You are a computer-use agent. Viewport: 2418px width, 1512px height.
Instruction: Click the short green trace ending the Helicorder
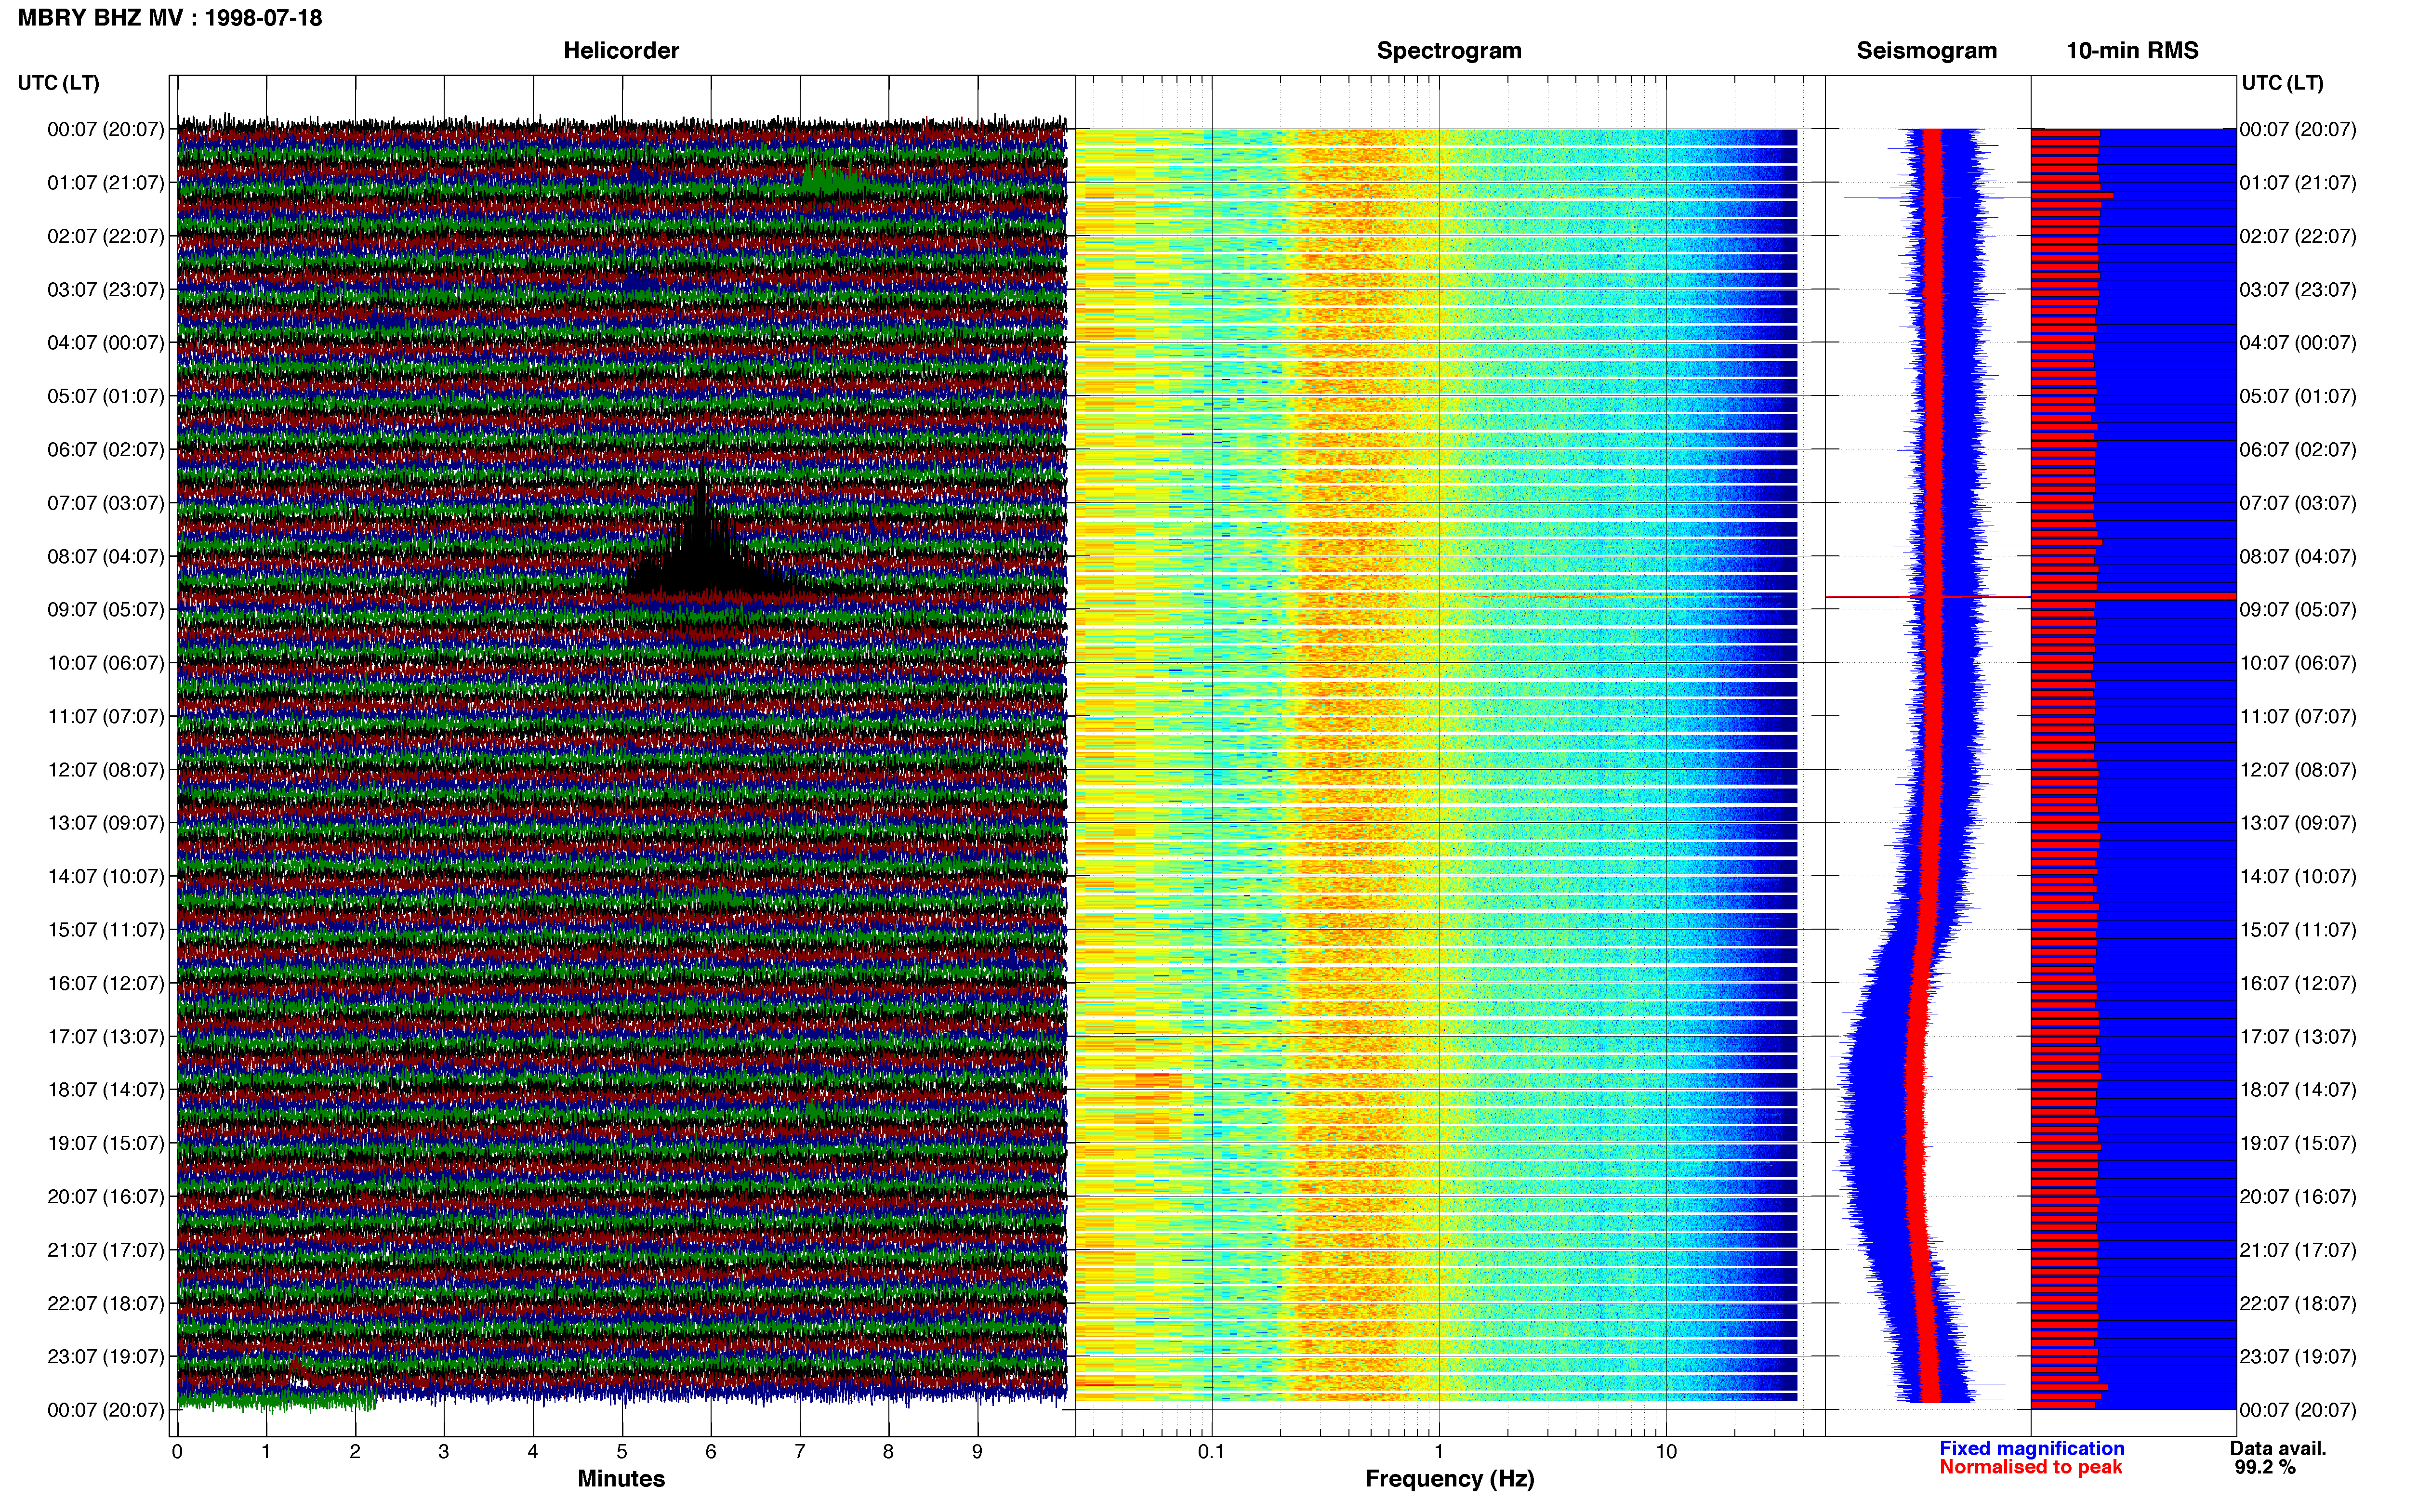click(x=277, y=1402)
